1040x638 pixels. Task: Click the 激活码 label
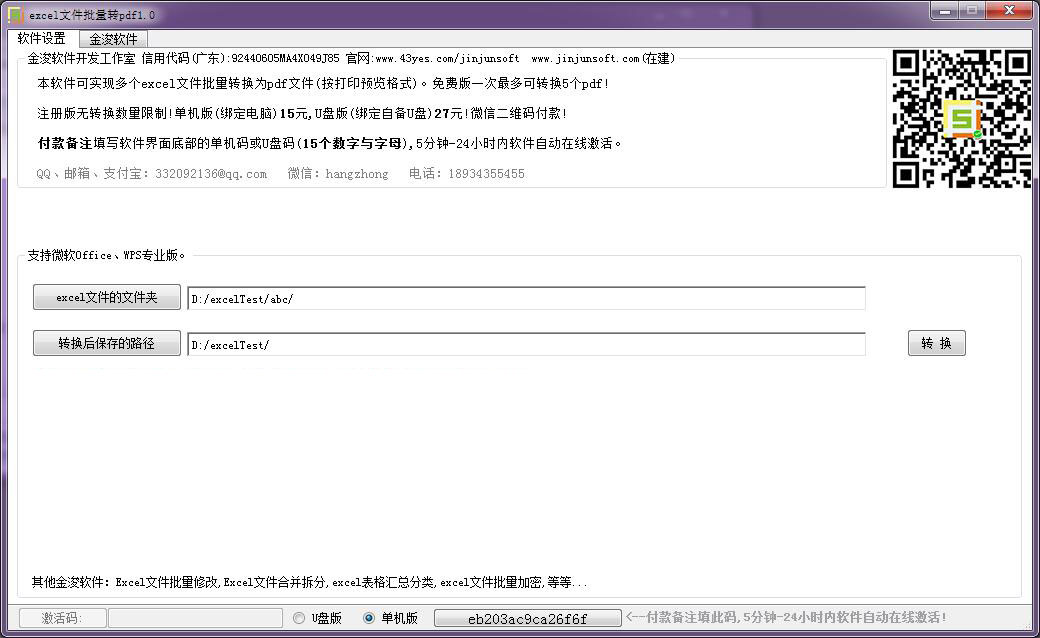coord(62,618)
